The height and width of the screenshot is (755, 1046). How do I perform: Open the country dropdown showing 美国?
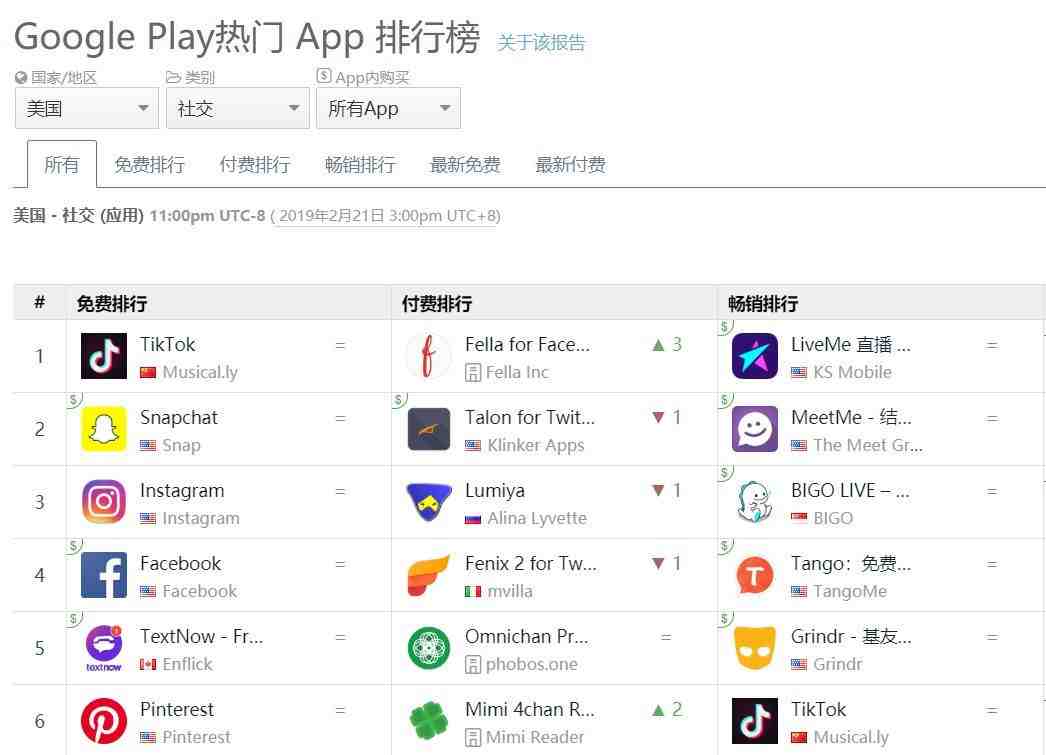(87, 108)
